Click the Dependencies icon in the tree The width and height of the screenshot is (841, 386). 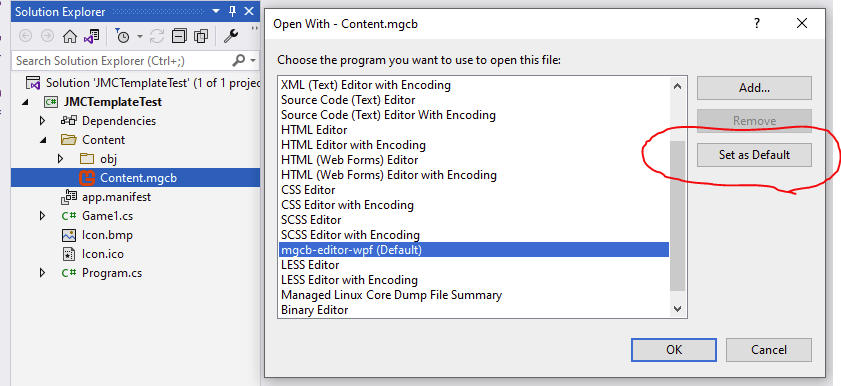69,121
